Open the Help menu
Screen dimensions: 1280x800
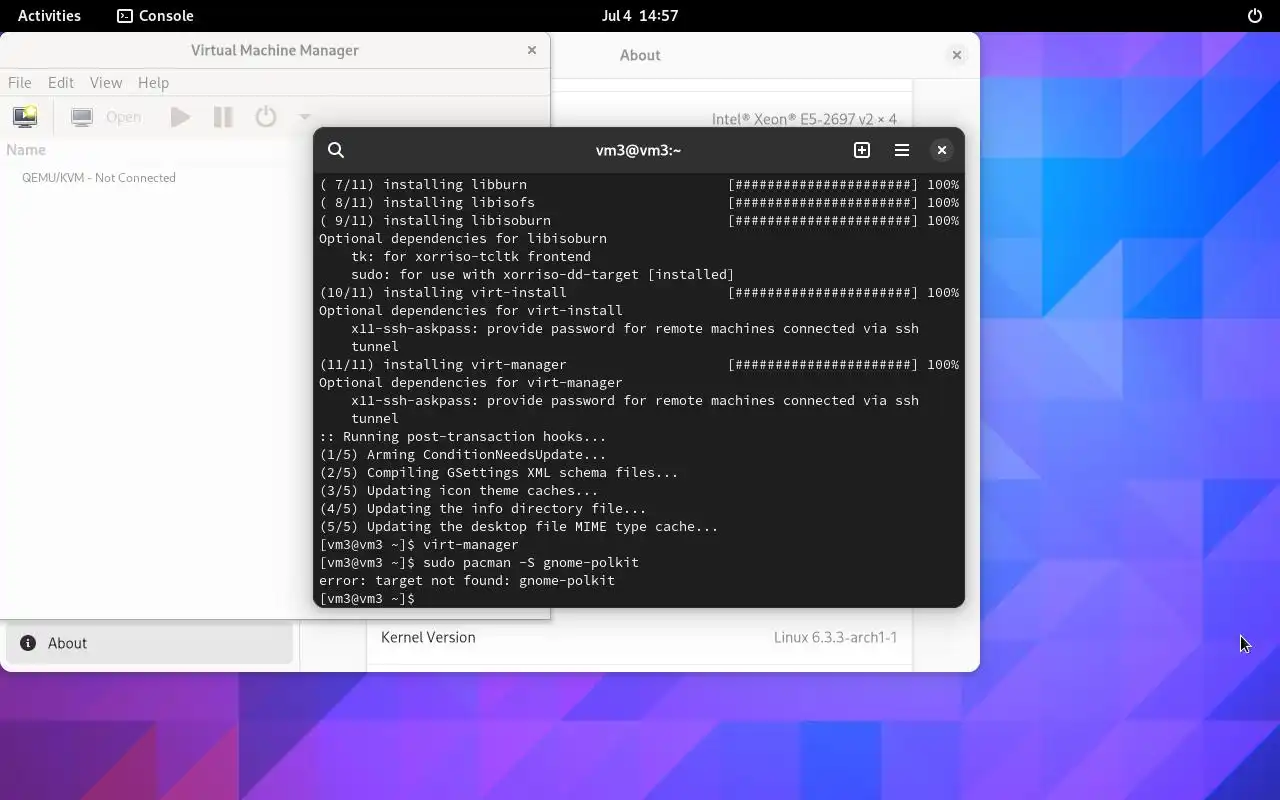tap(153, 83)
